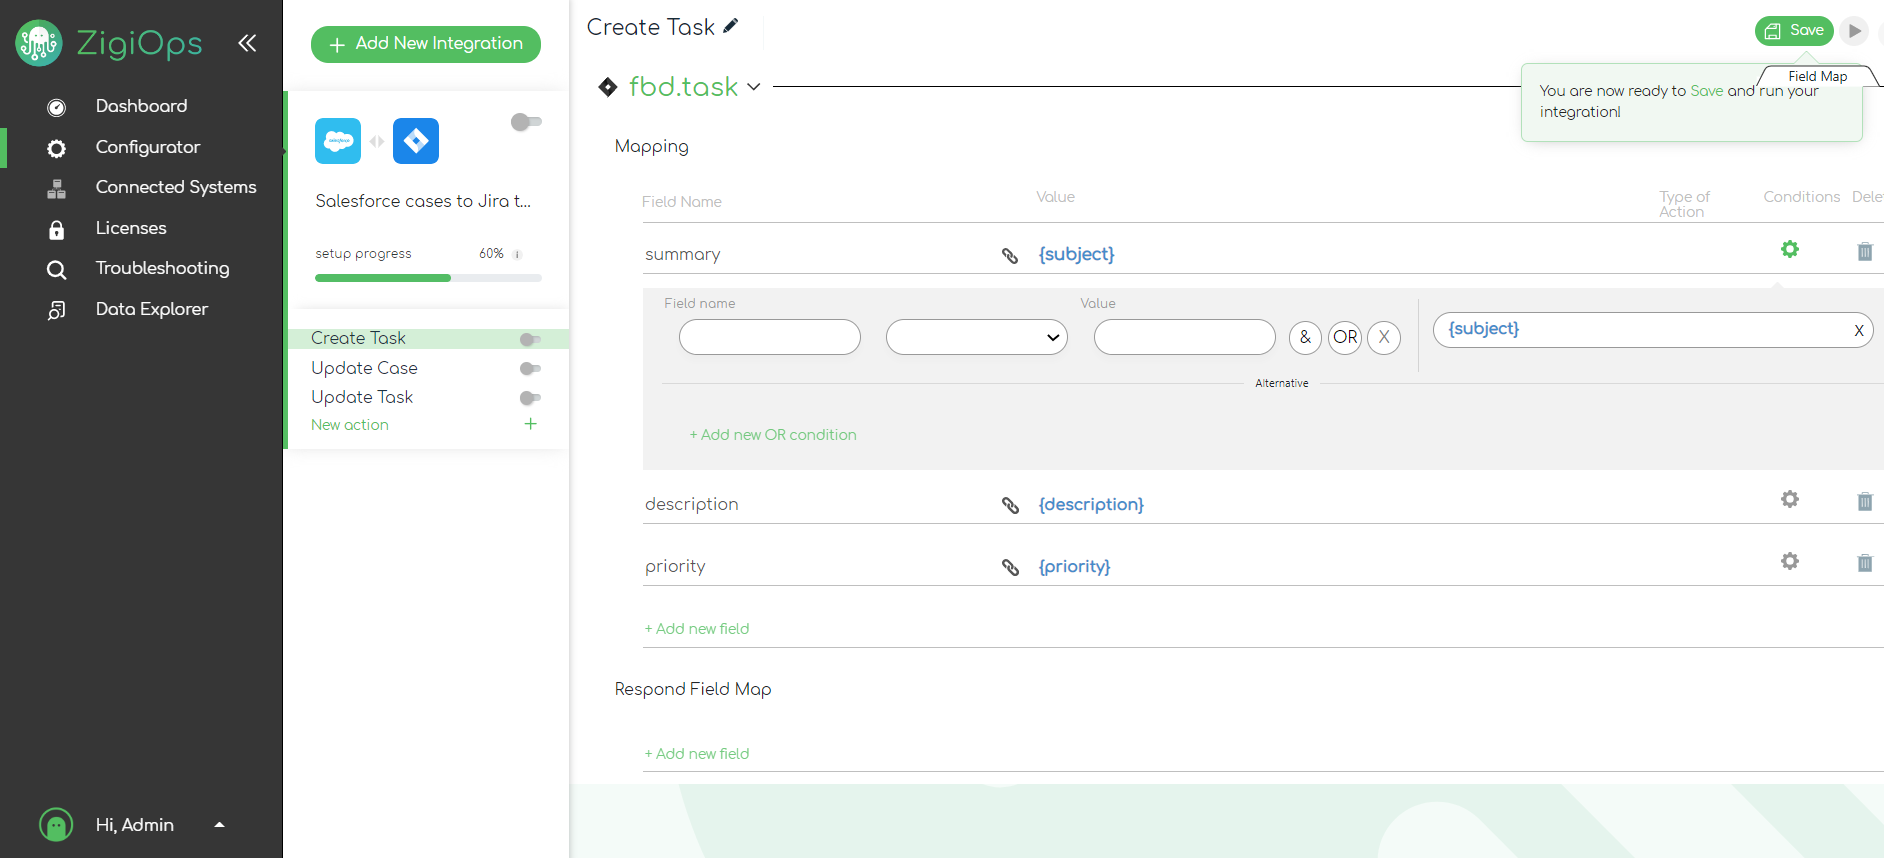1884x858 pixels.
Task: Click the plus icon beside New action
Action: pyautogui.click(x=531, y=424)
